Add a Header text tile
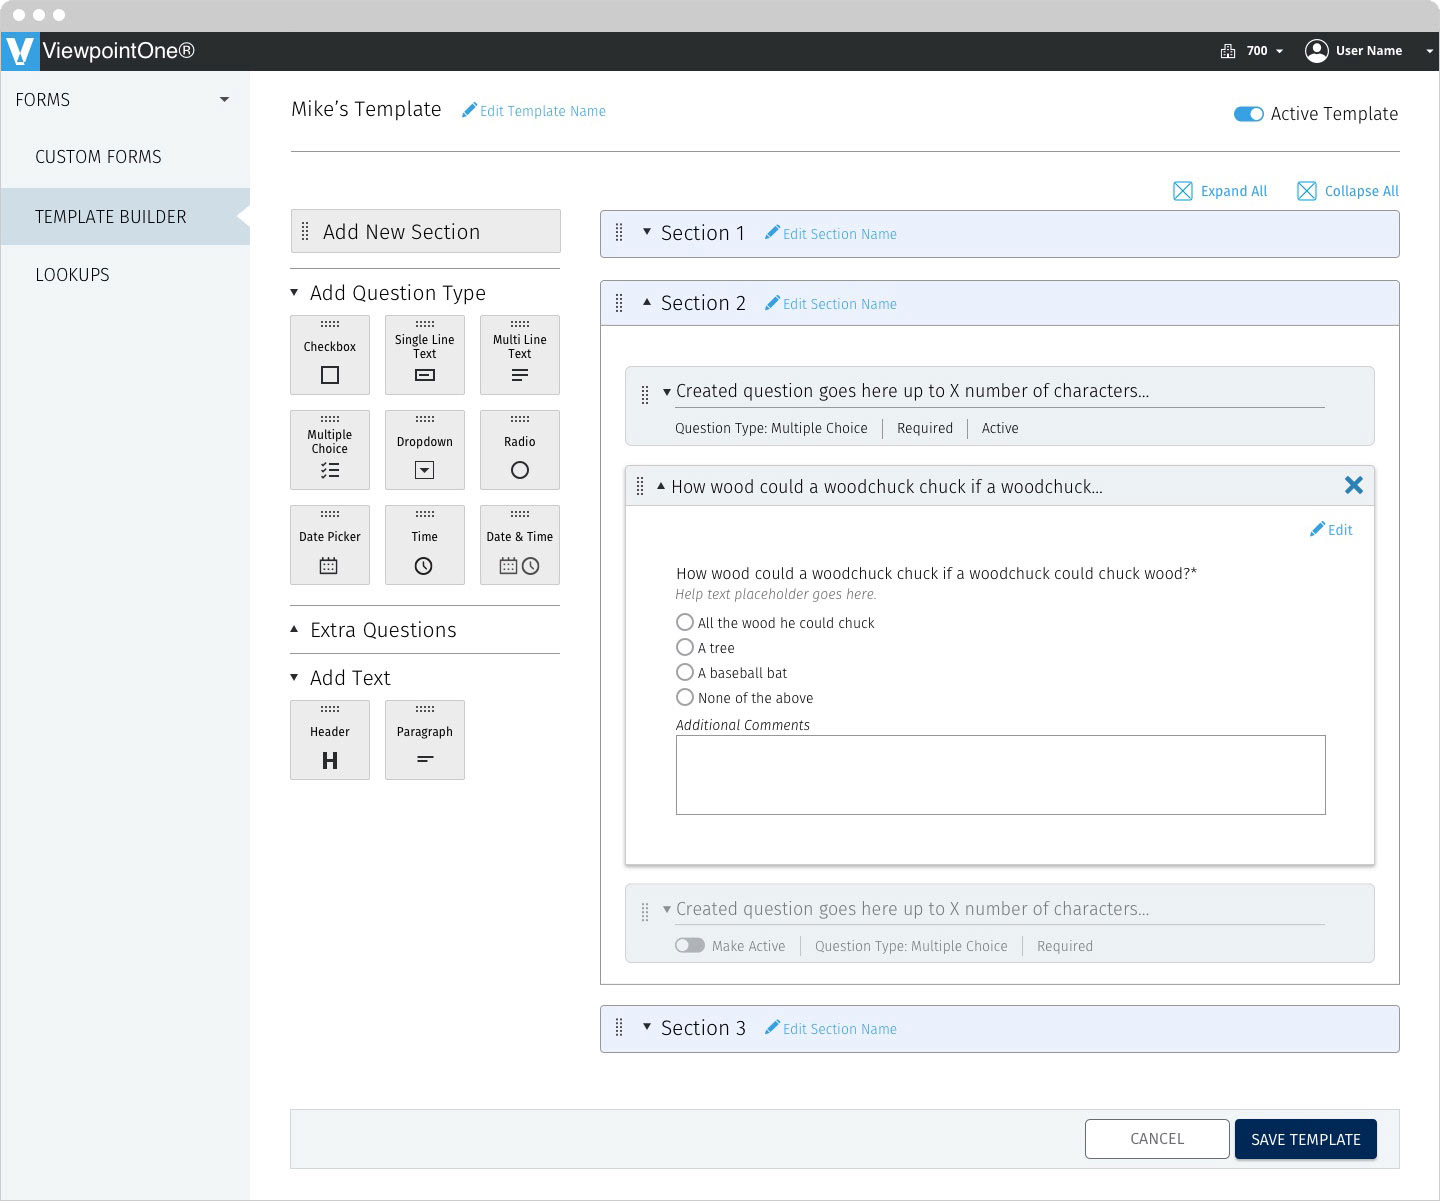This screenshot has height=1201, width=1440. click(x=330, y=740)
